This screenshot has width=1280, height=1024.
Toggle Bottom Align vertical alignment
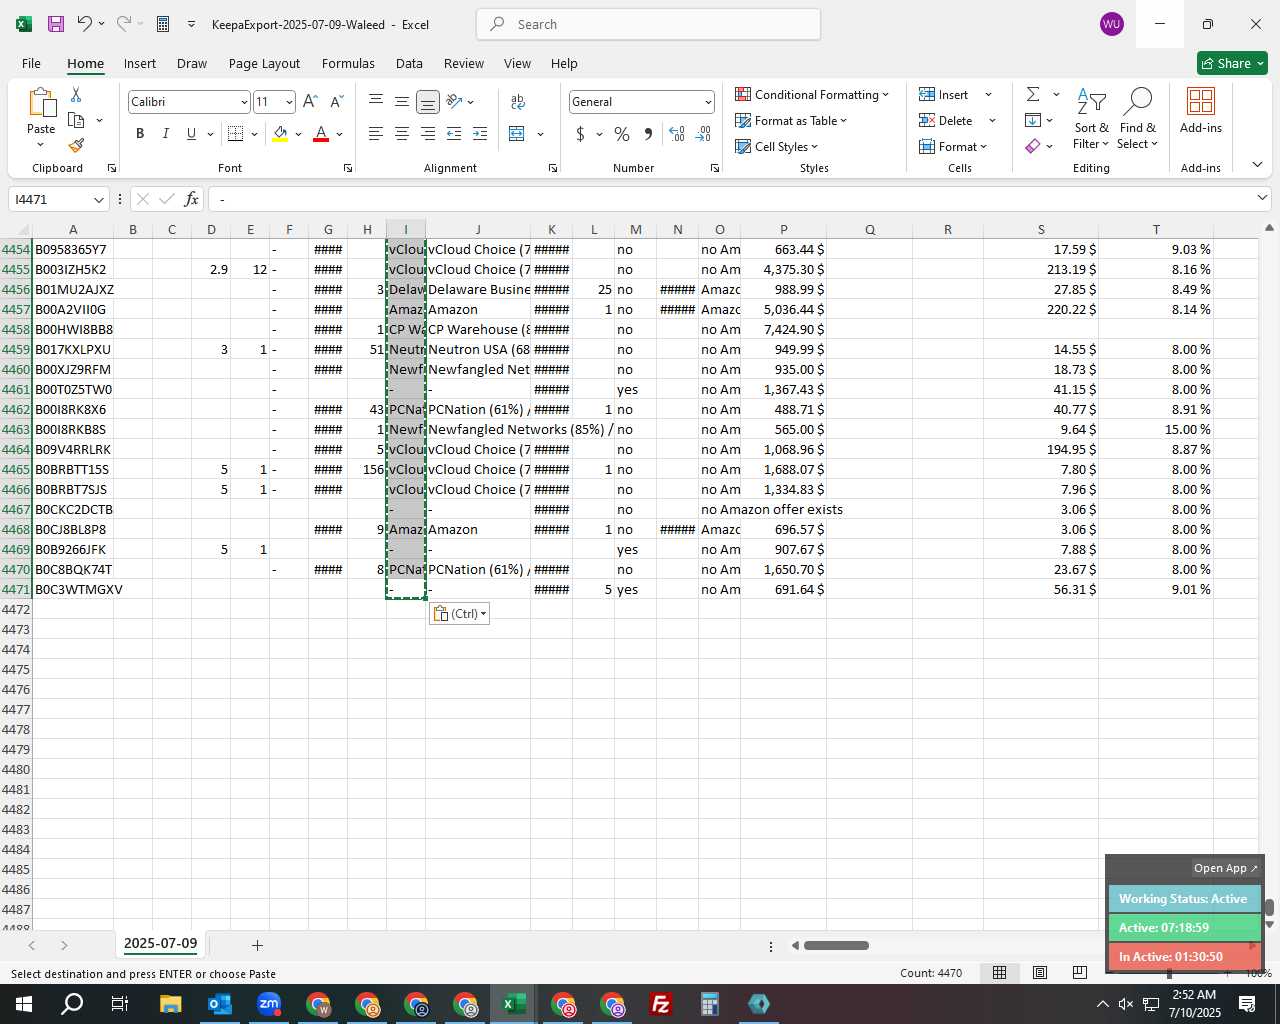coord(428,102)
